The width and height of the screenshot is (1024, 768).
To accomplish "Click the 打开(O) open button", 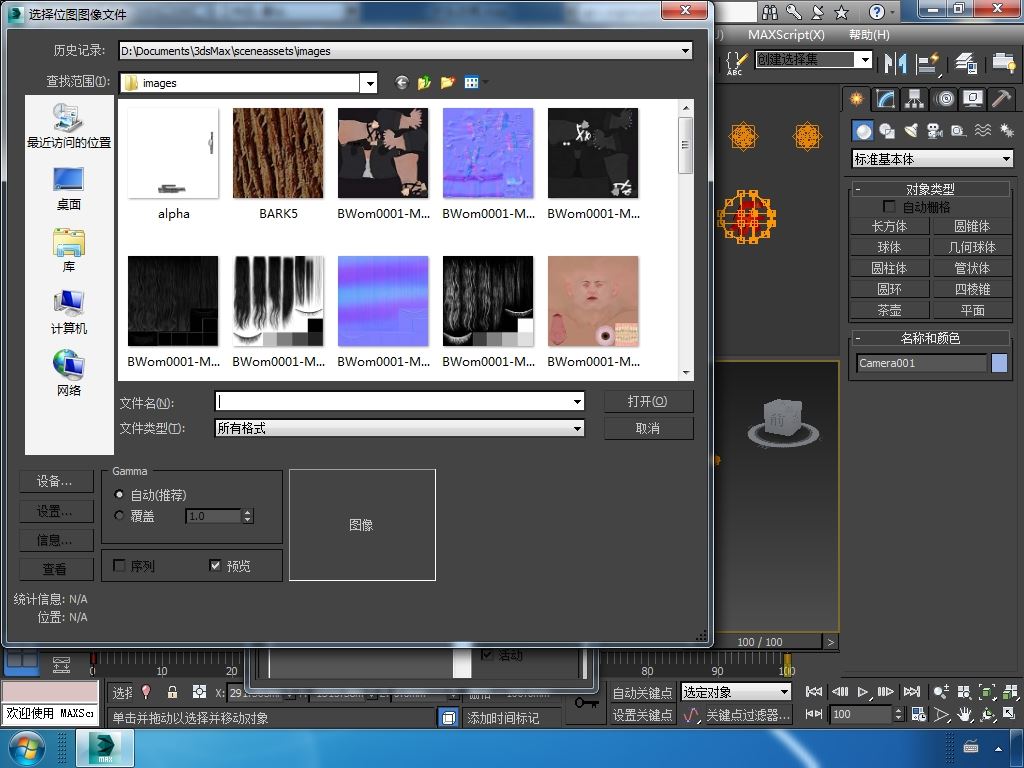I will (x=648, y=401).
